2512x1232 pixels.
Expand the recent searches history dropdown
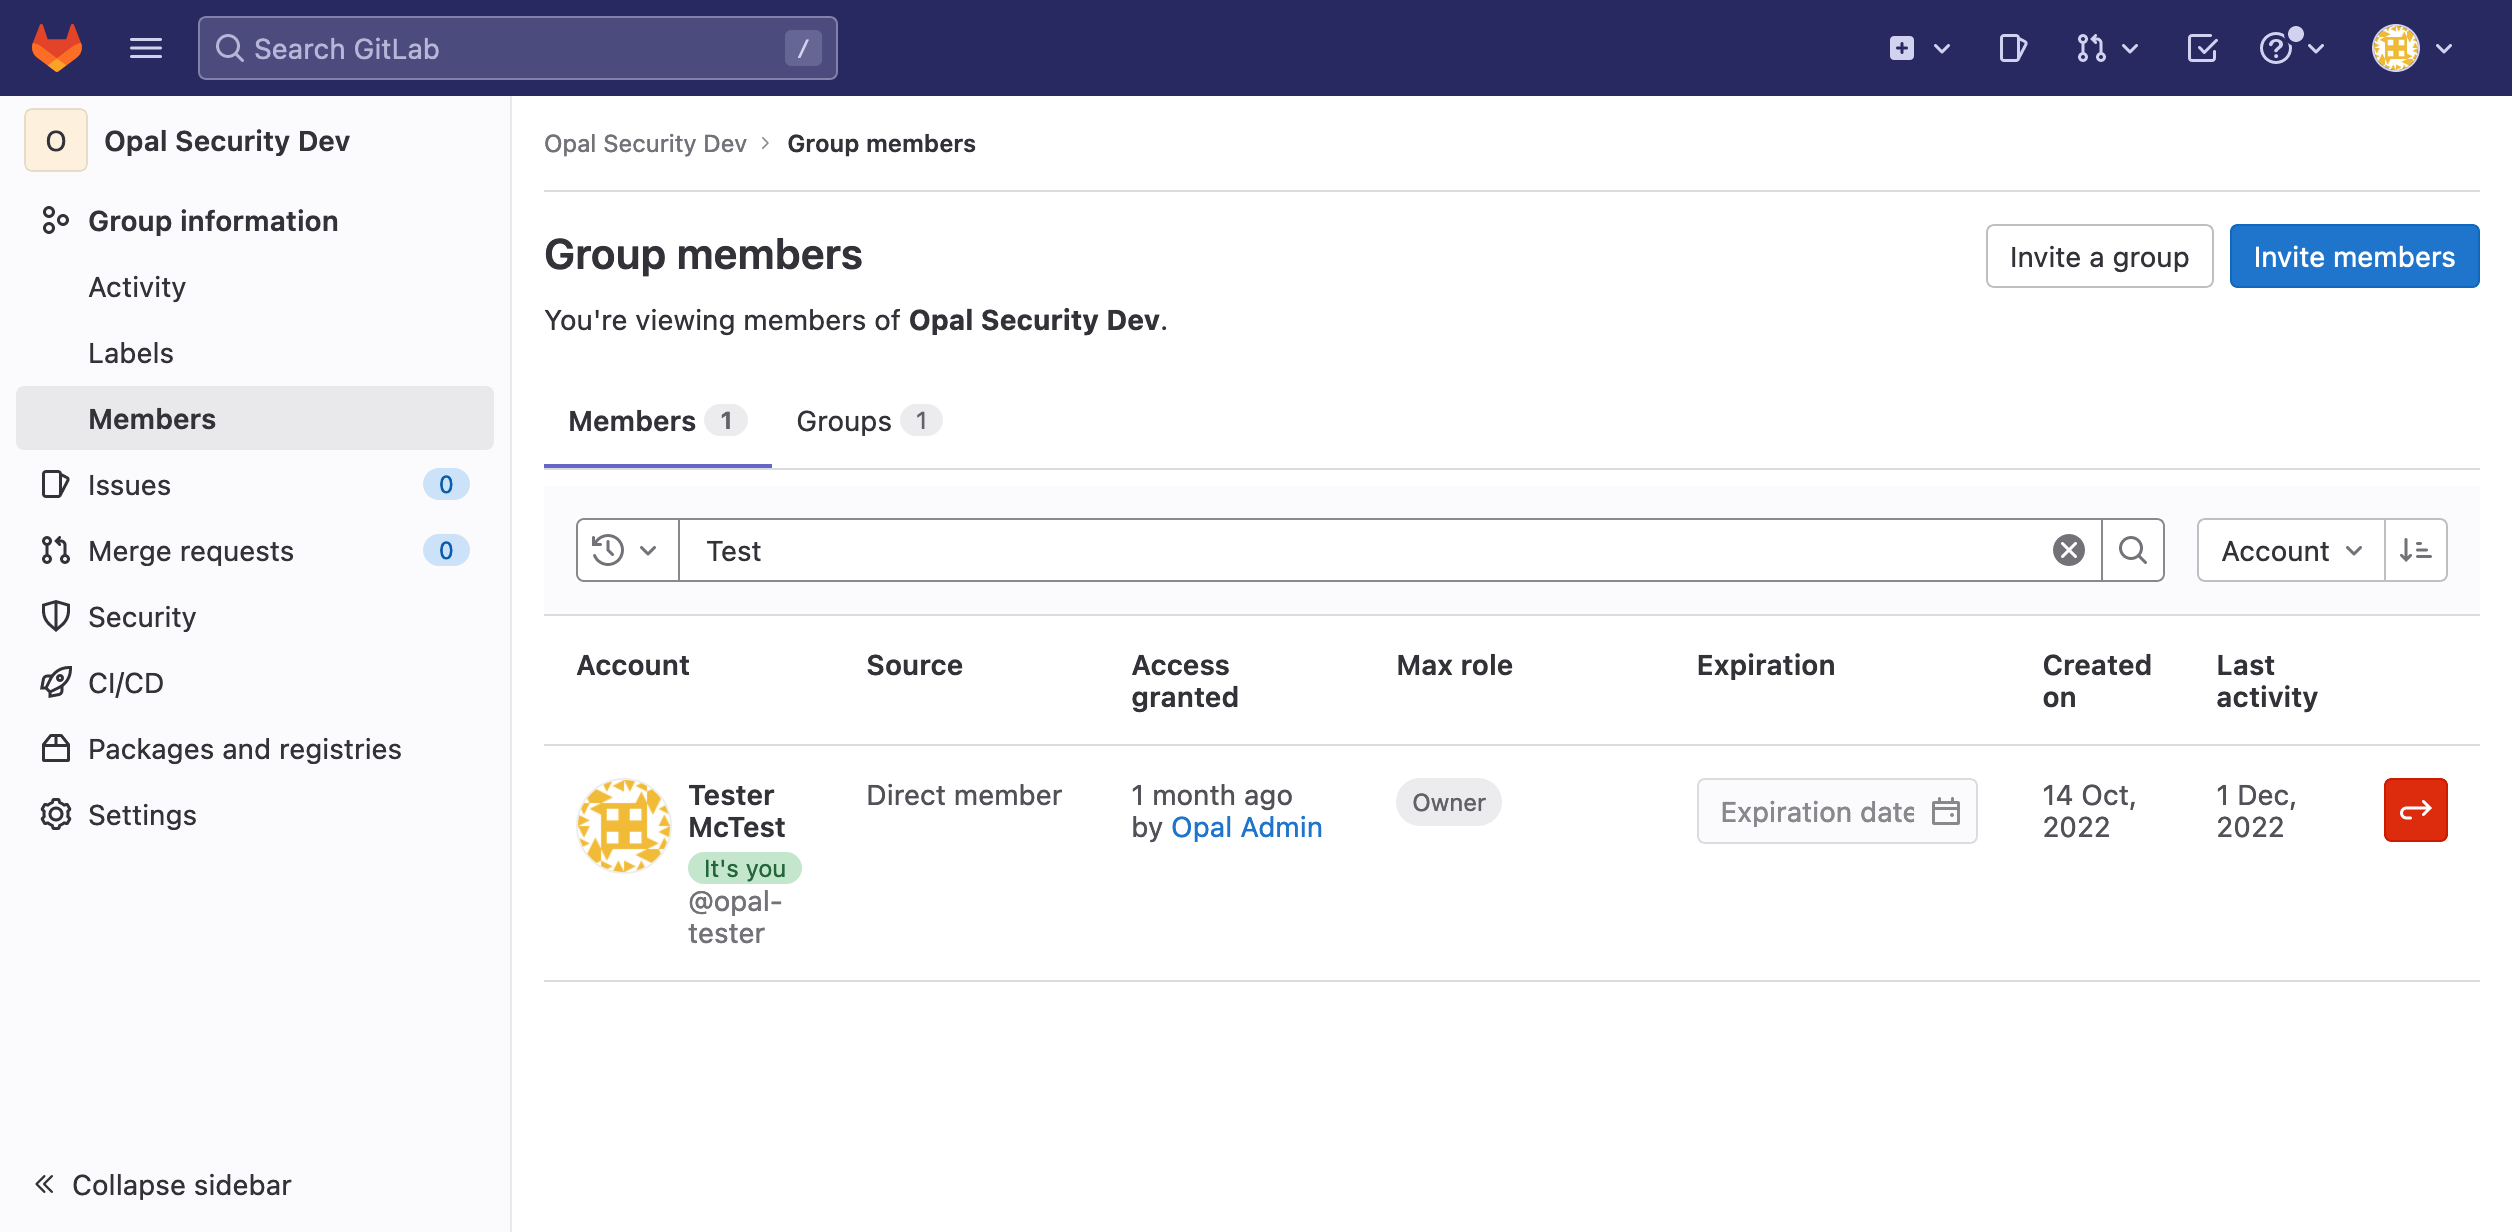coord(627,550)
